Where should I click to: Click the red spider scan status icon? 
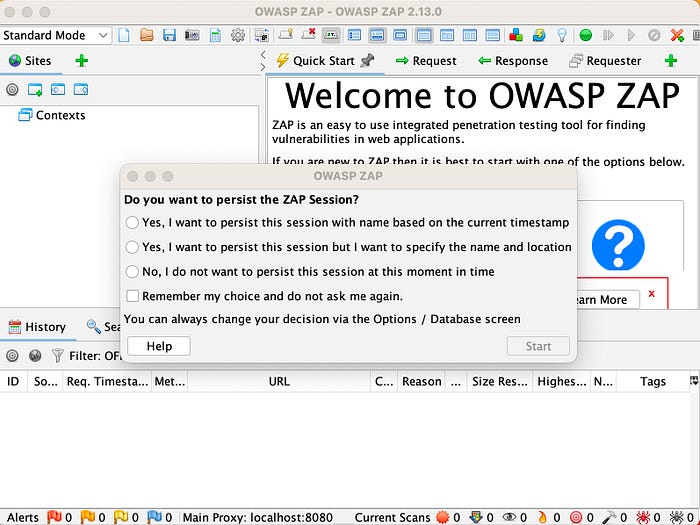click(643, 517)
